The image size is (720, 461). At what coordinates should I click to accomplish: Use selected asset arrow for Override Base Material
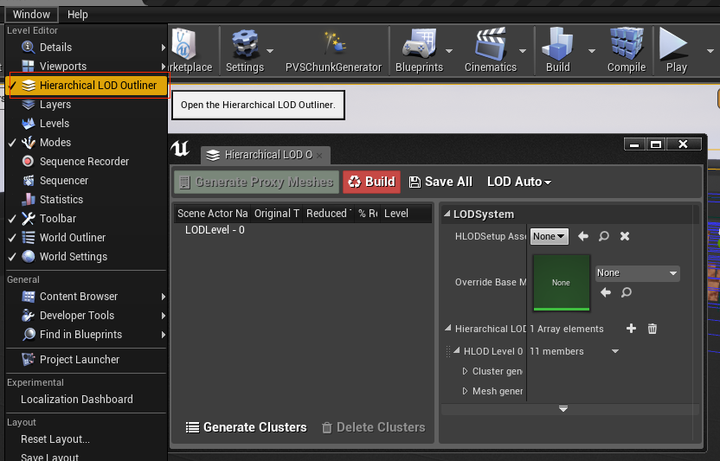tap(606, 292)
